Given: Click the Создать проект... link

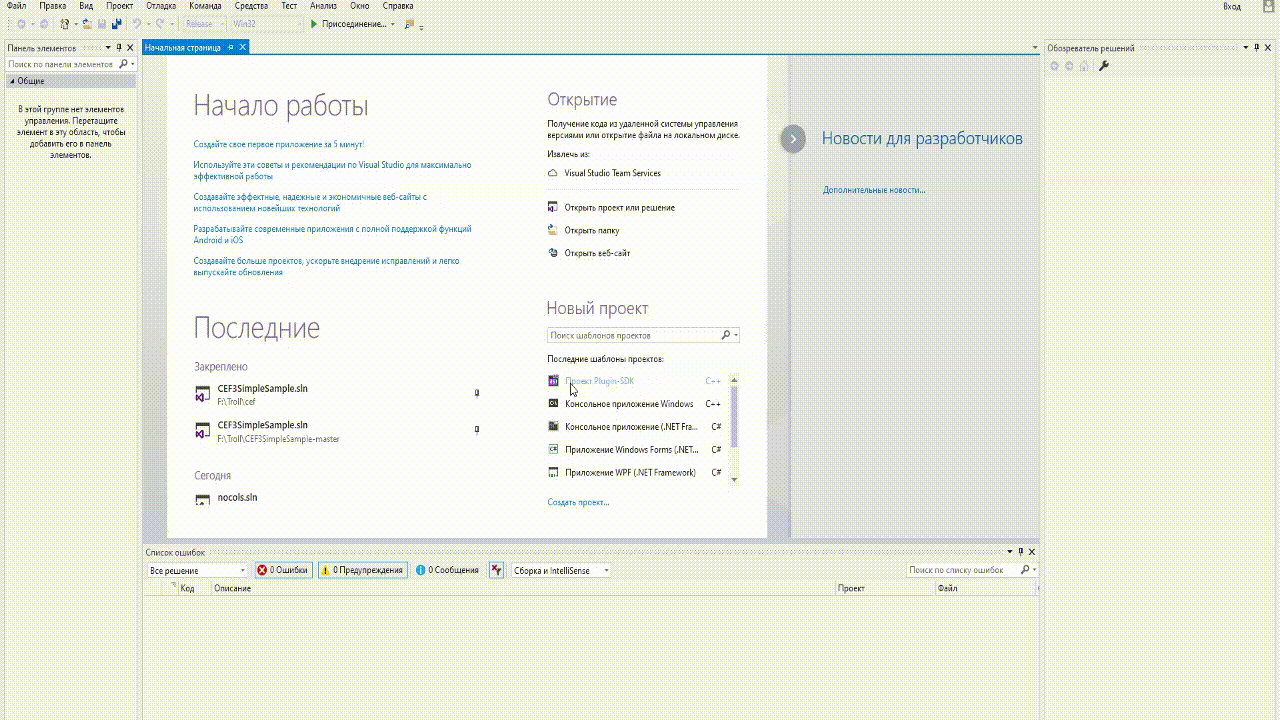Looking at the screenshot, I should [x=578, y=502].
